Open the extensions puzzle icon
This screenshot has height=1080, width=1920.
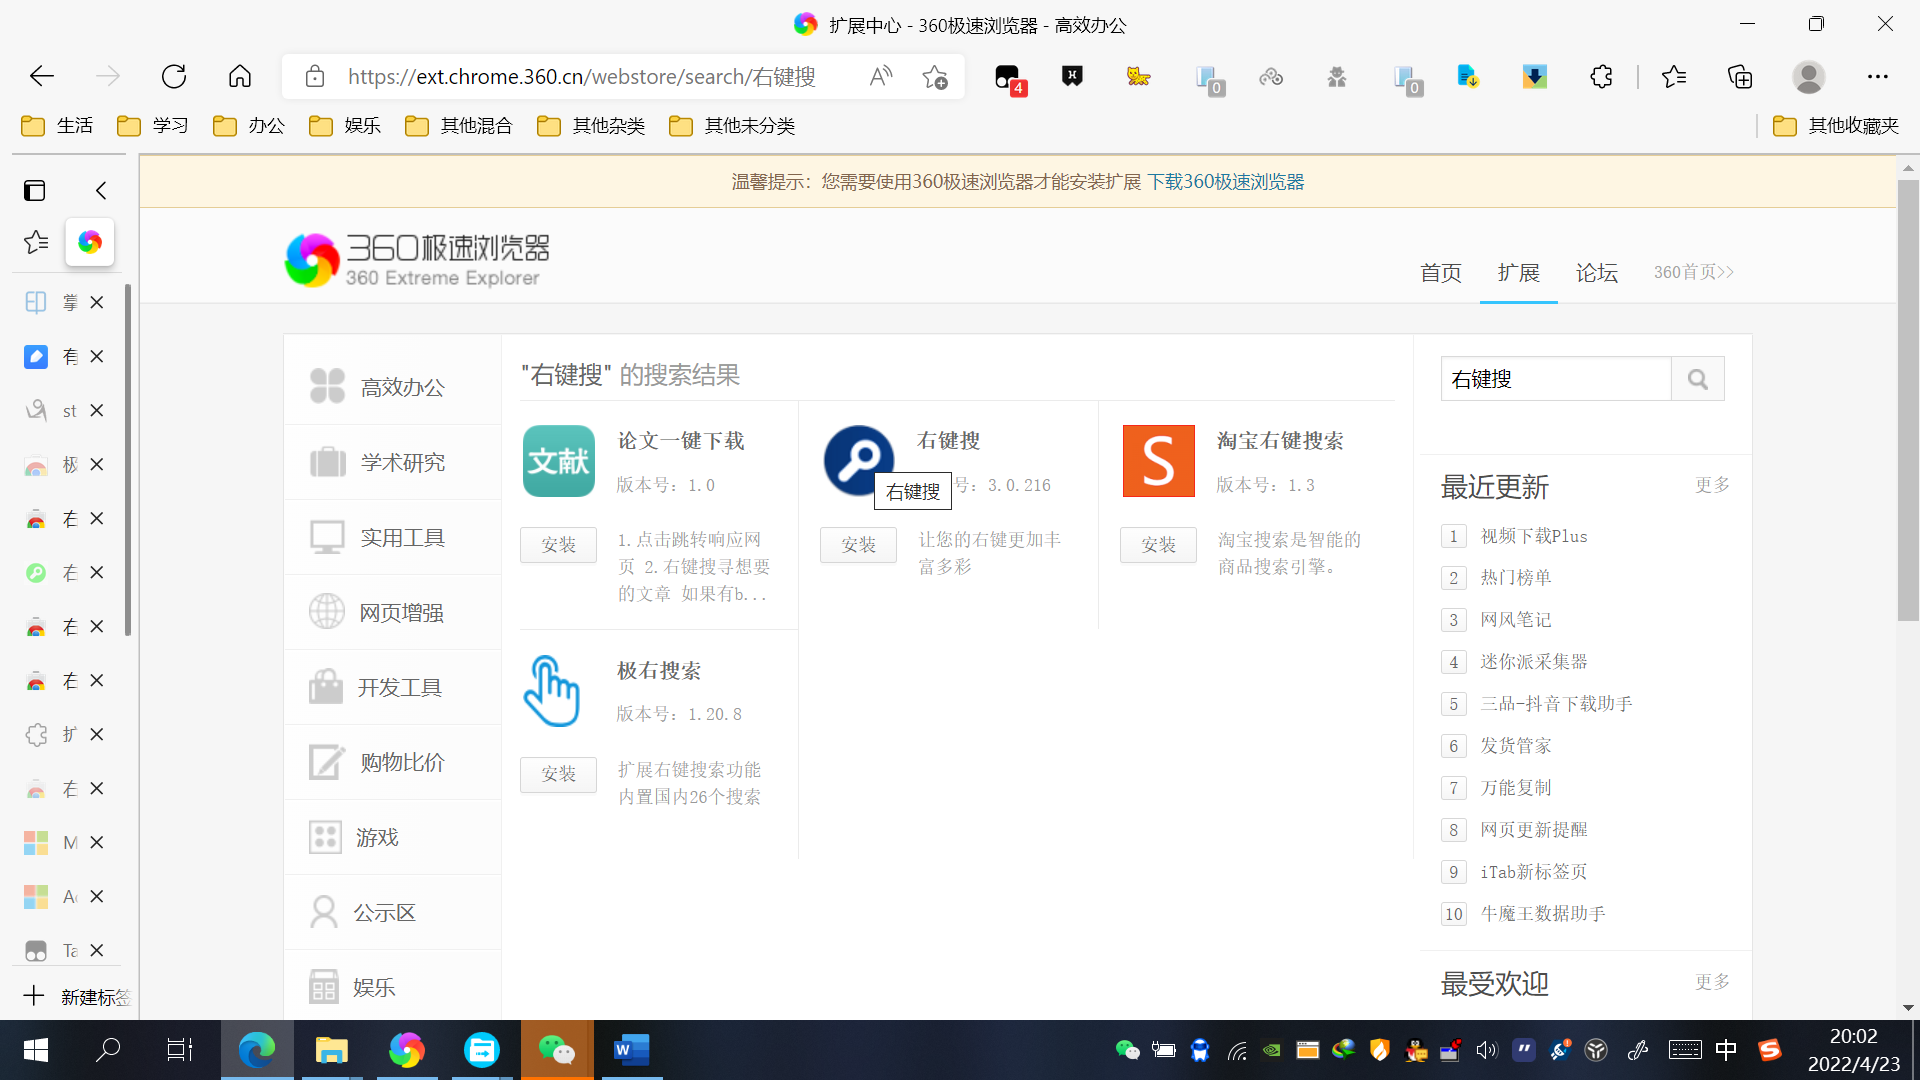pyautogui.click(x=1601, y=76)
